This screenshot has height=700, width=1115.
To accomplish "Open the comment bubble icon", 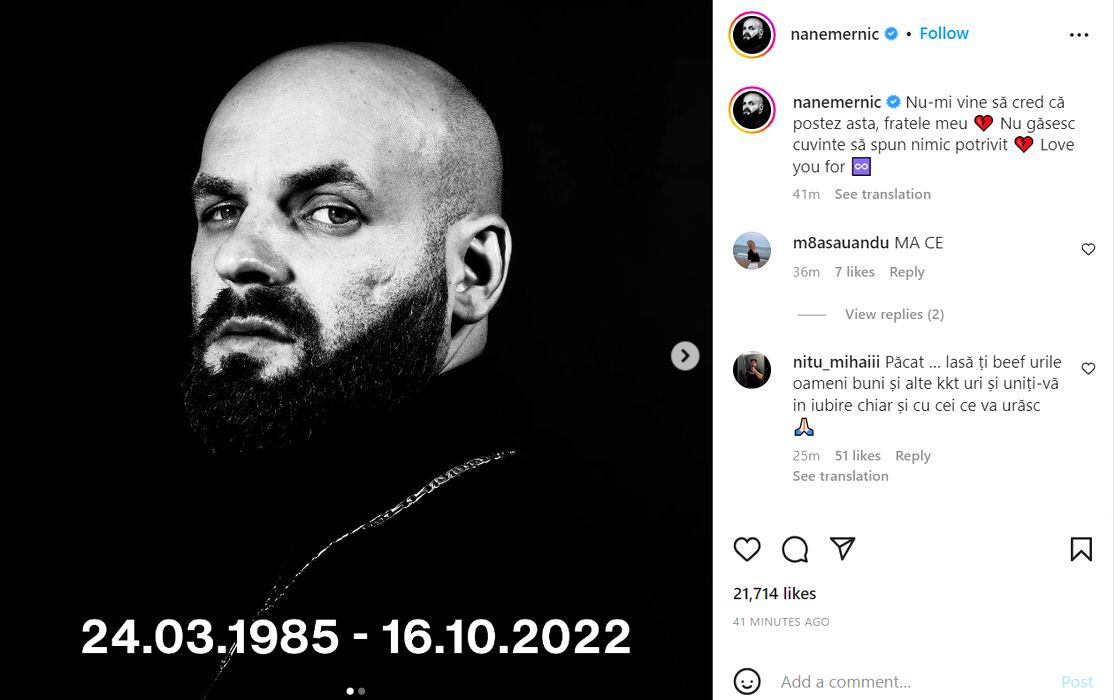I will click(x=795, y=549).
